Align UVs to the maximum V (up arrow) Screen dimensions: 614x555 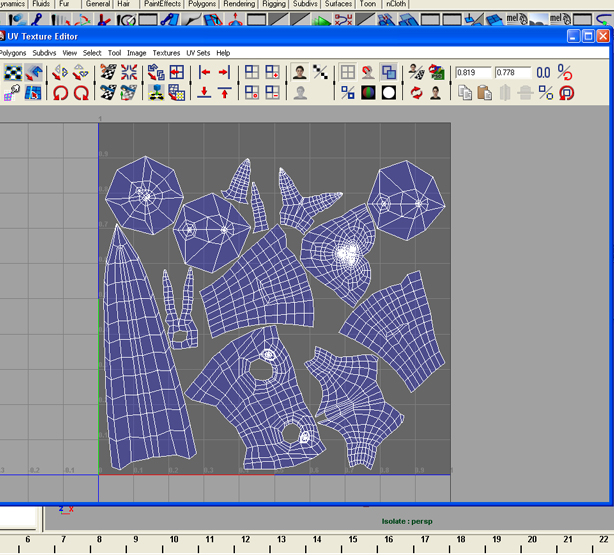pos(224,93)
